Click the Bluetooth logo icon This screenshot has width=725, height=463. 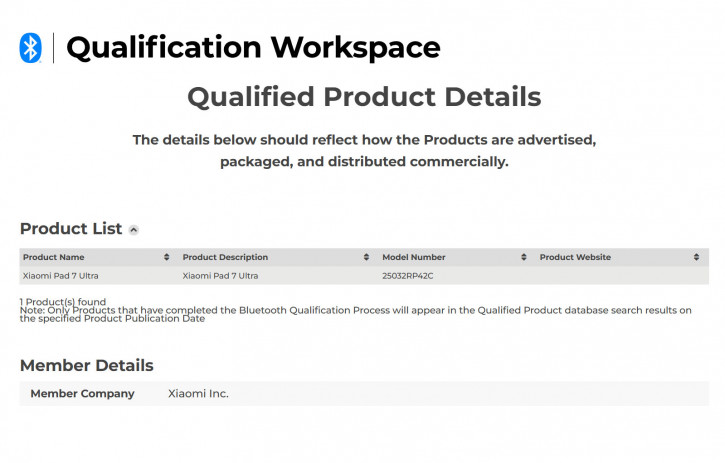(x=31, y=48)
